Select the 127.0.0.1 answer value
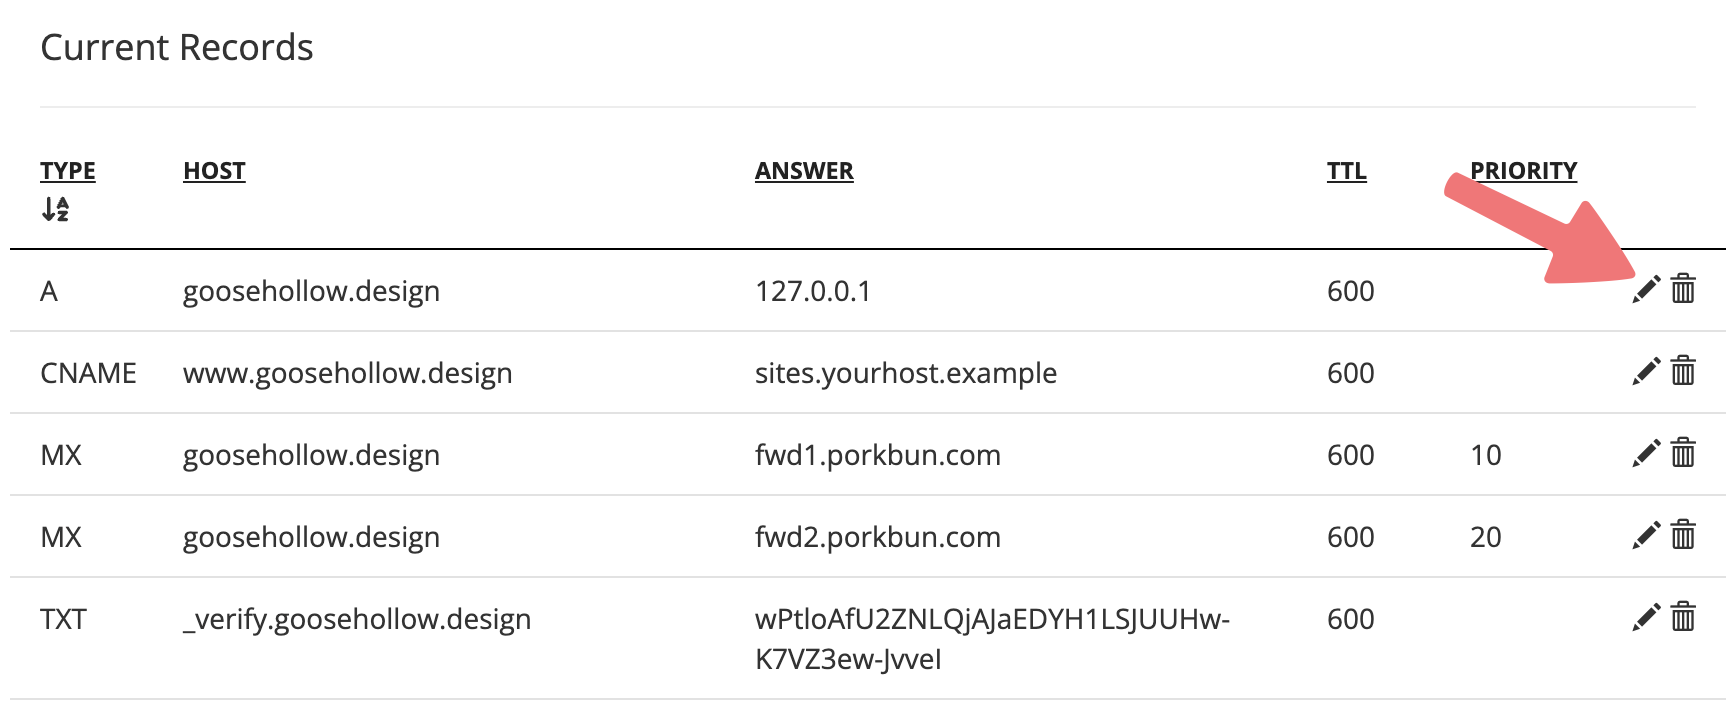Screen dimensions: 1736x716 813,291
